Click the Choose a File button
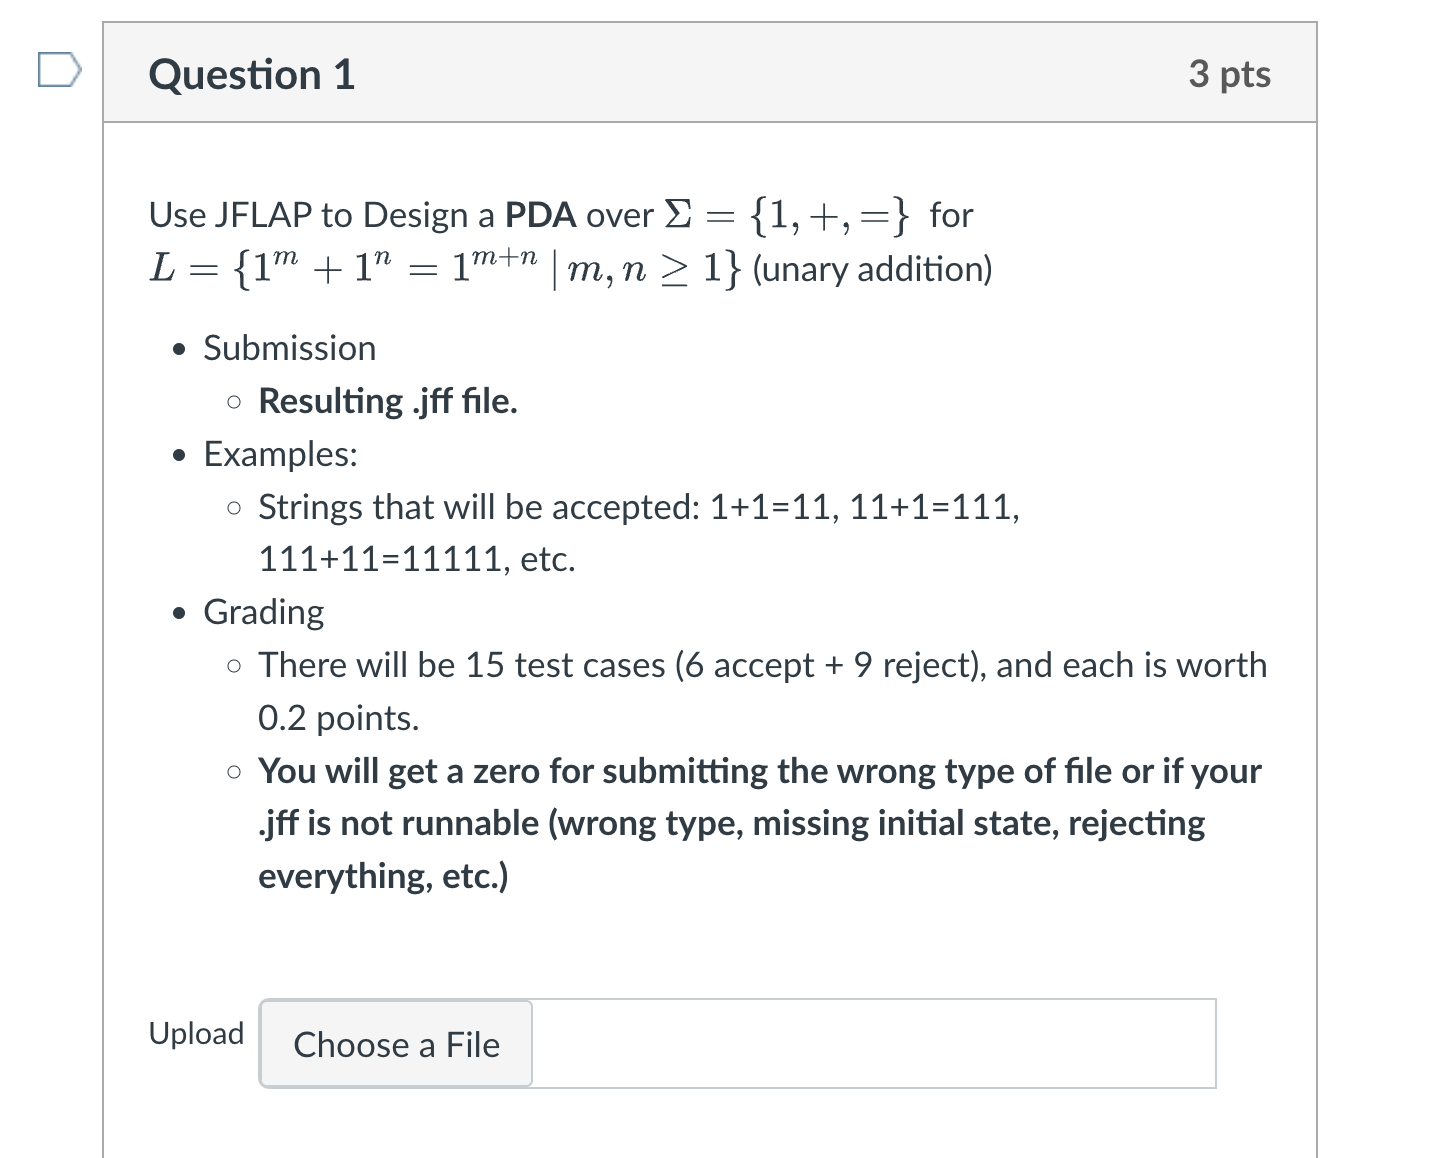Image resolution: width=1434 pixels, height=1158 pixels. coord(395,1044)
